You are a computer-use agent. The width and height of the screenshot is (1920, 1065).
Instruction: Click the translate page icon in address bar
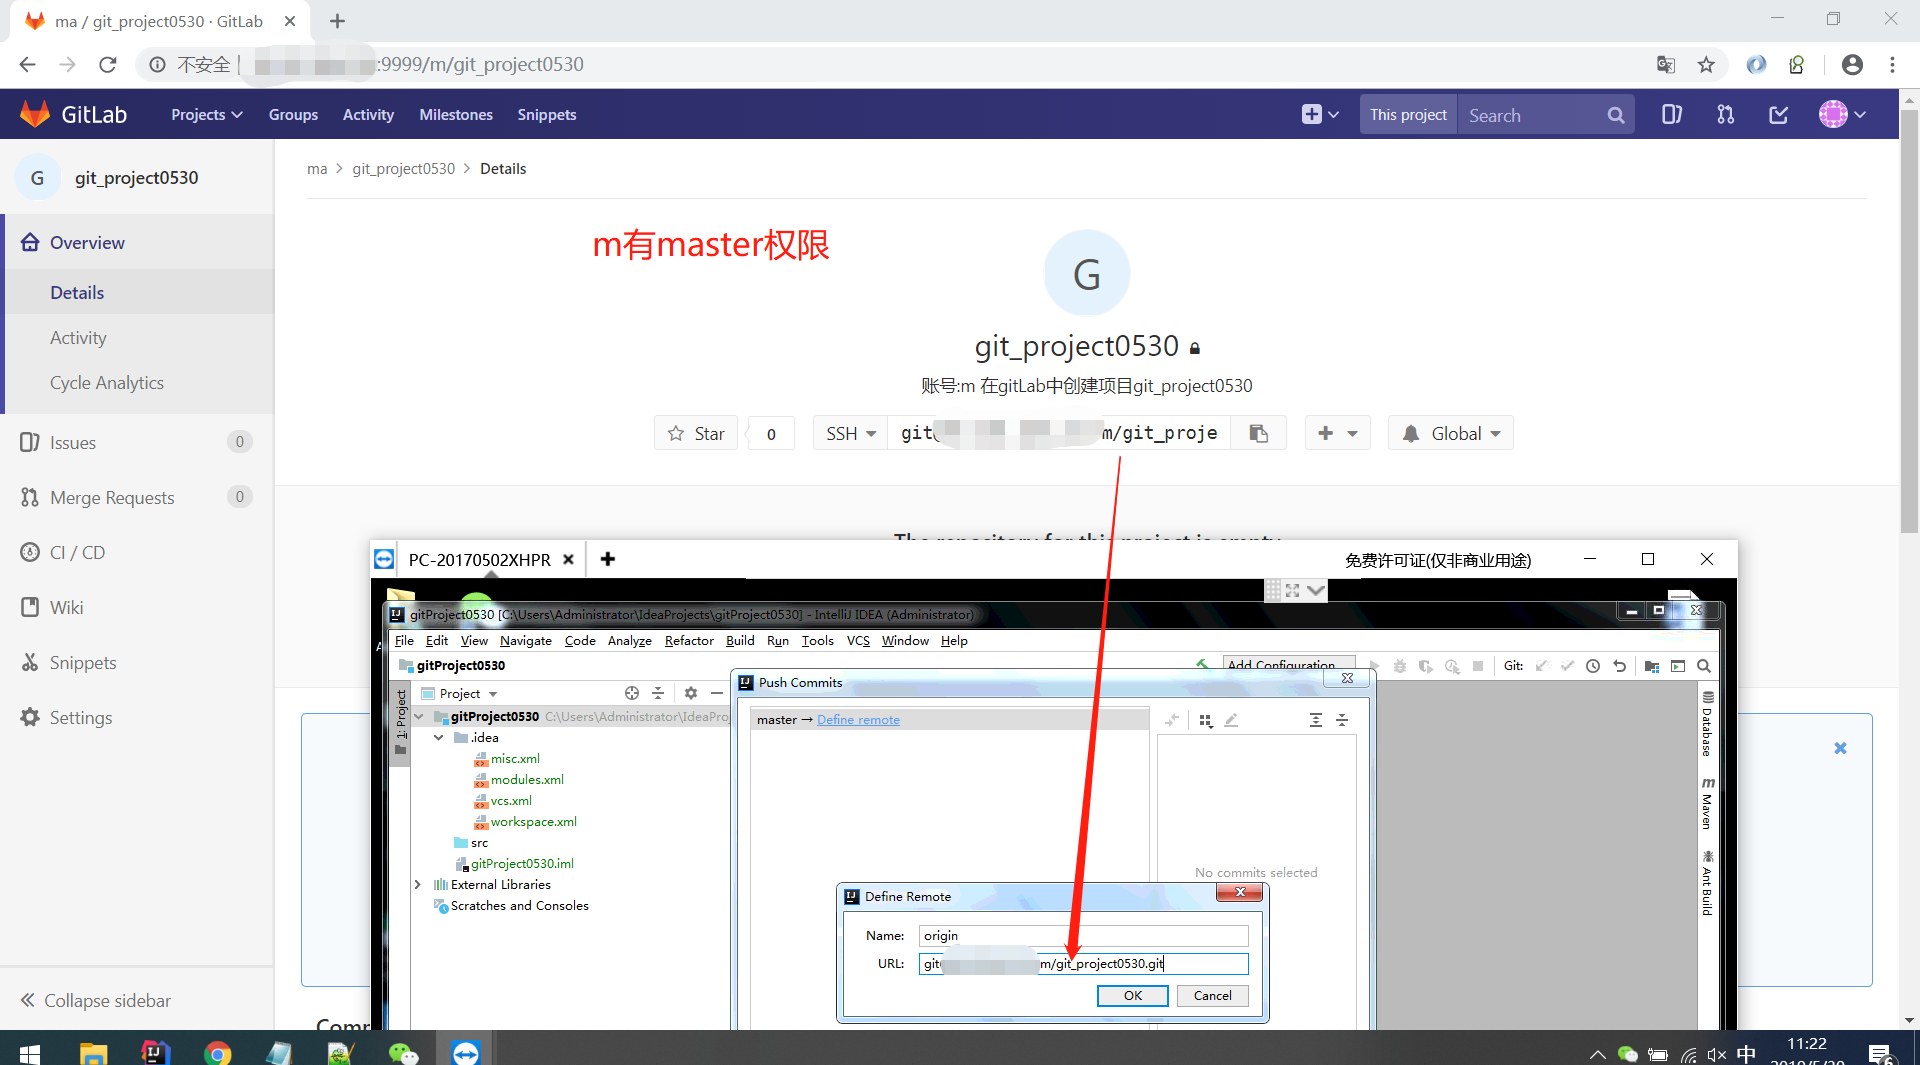point(1665,65)
